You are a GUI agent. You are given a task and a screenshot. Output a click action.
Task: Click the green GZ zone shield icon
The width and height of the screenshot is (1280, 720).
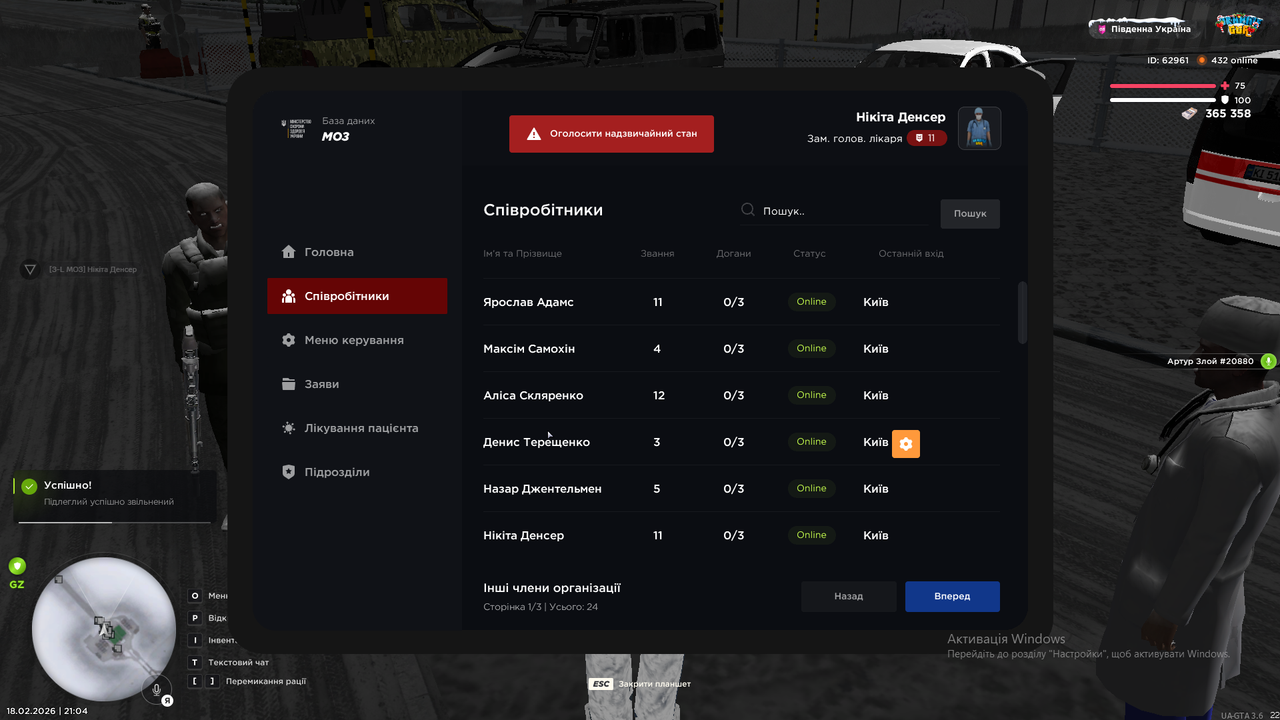click(x=17, y=566)
